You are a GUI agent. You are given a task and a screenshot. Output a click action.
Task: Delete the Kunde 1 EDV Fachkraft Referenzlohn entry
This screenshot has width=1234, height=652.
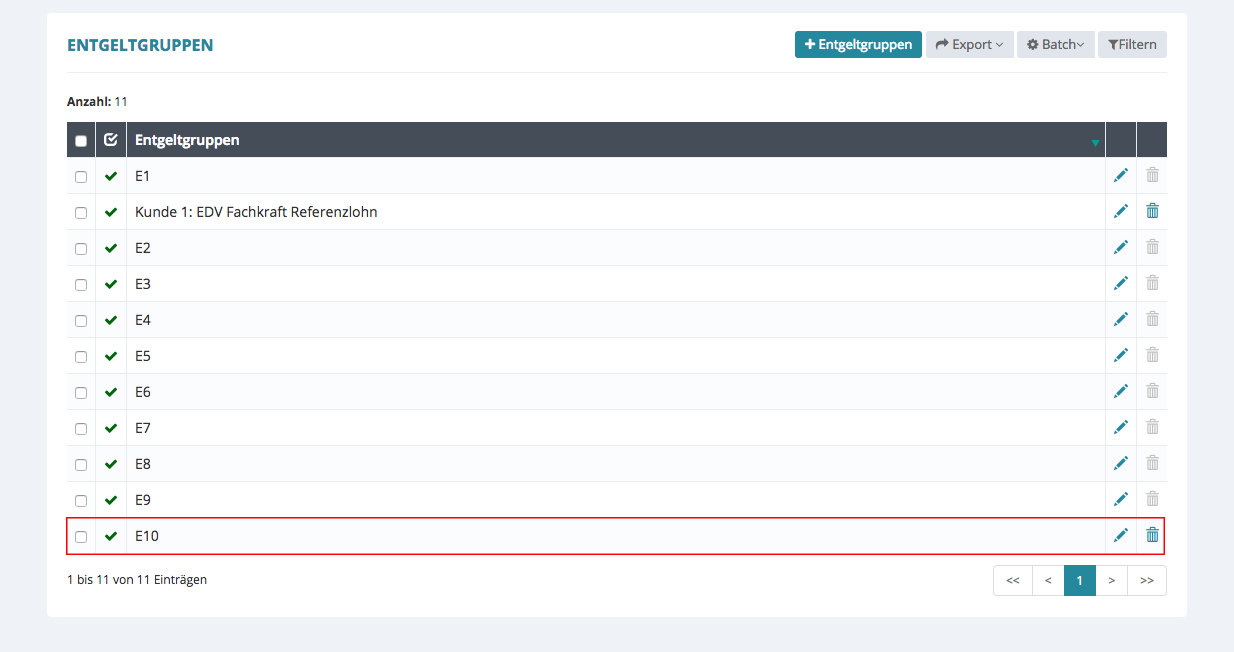tap(1152, 211)
